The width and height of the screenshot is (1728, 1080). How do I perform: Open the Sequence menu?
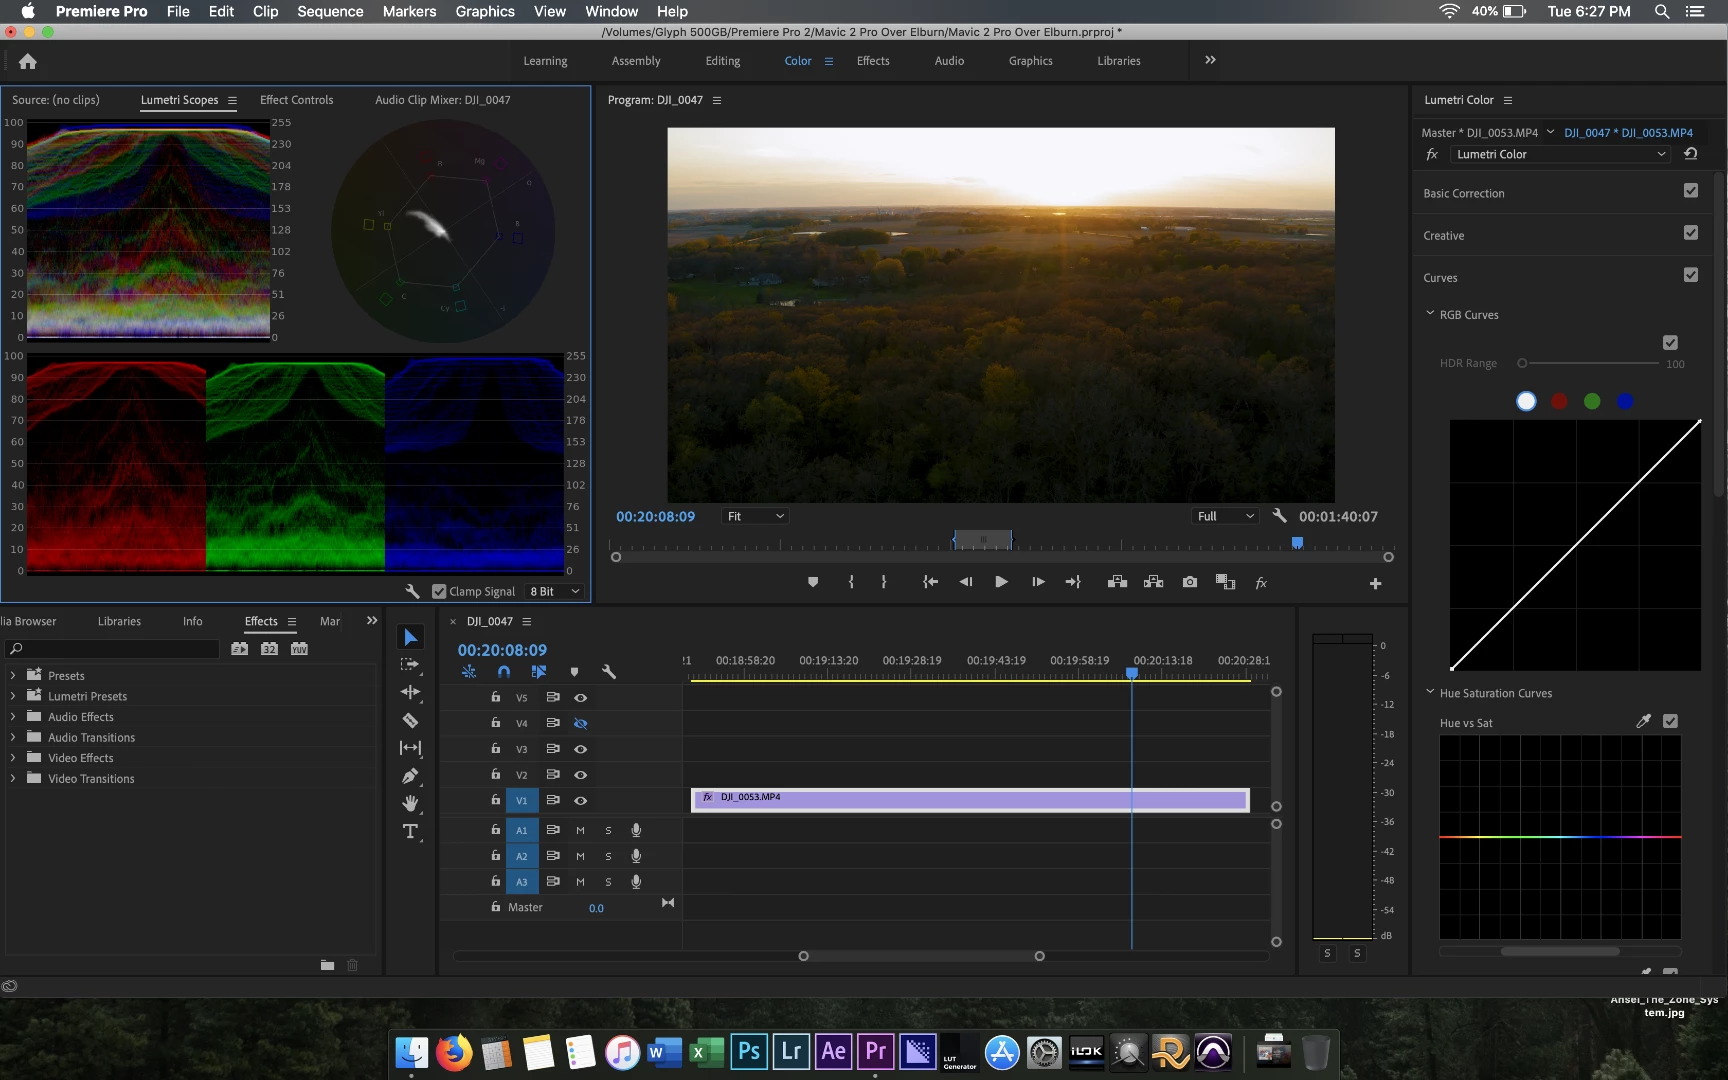click(330, 11)
